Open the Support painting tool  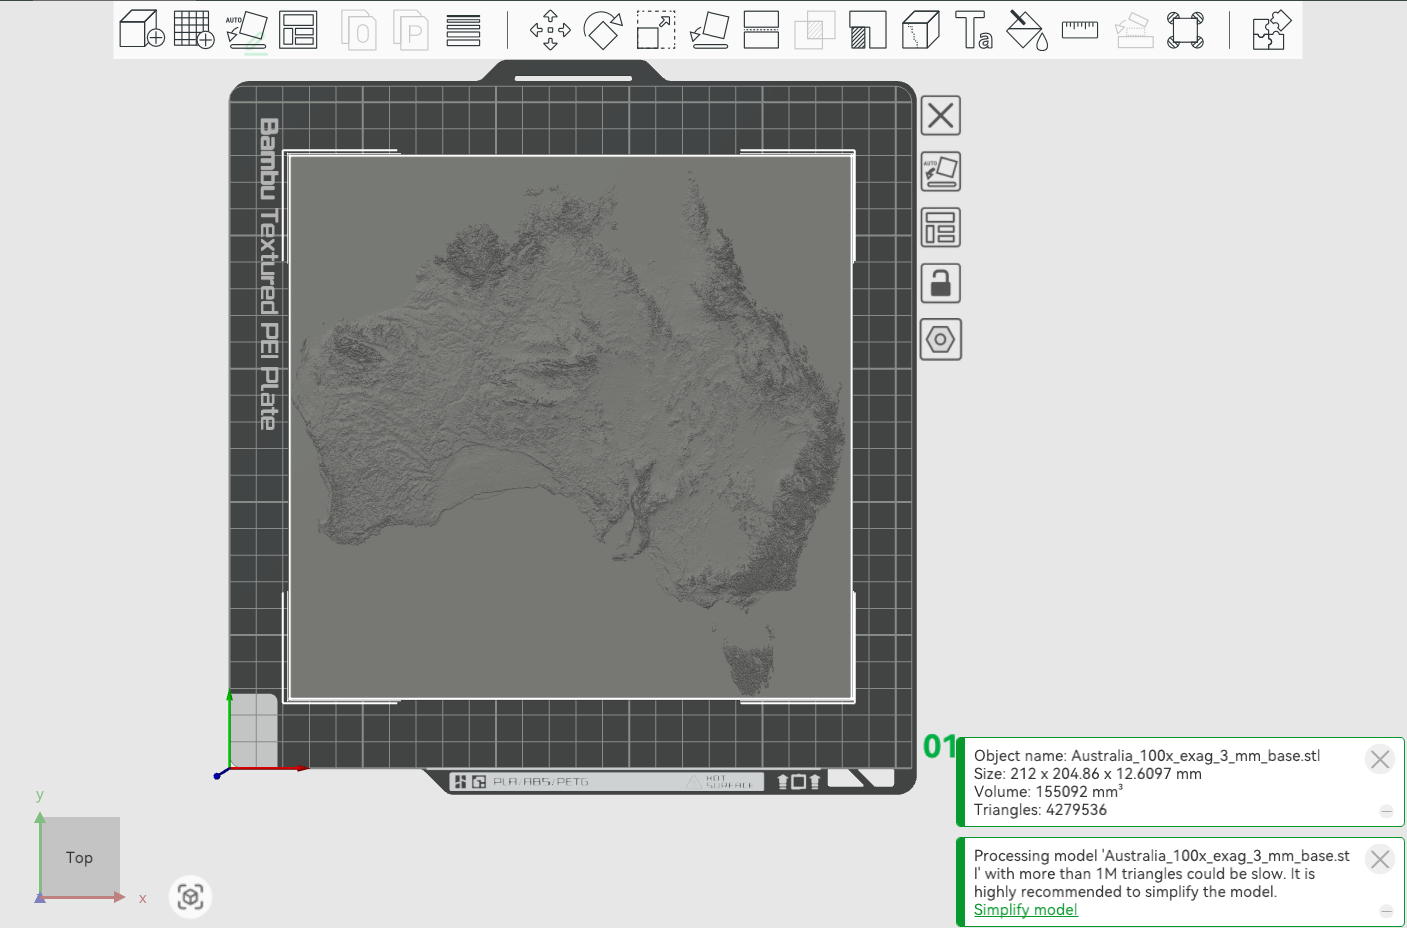[x=867, y=30]
